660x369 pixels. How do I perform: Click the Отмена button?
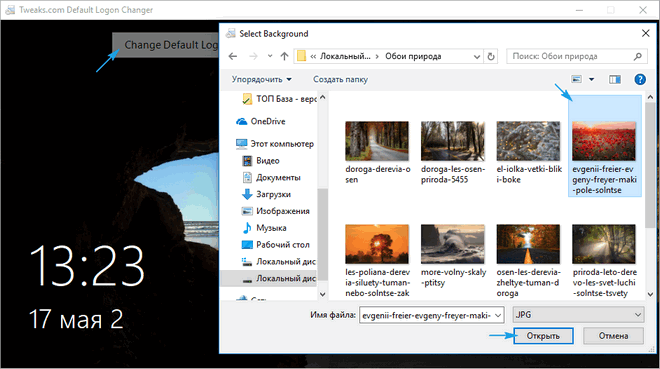613,336
